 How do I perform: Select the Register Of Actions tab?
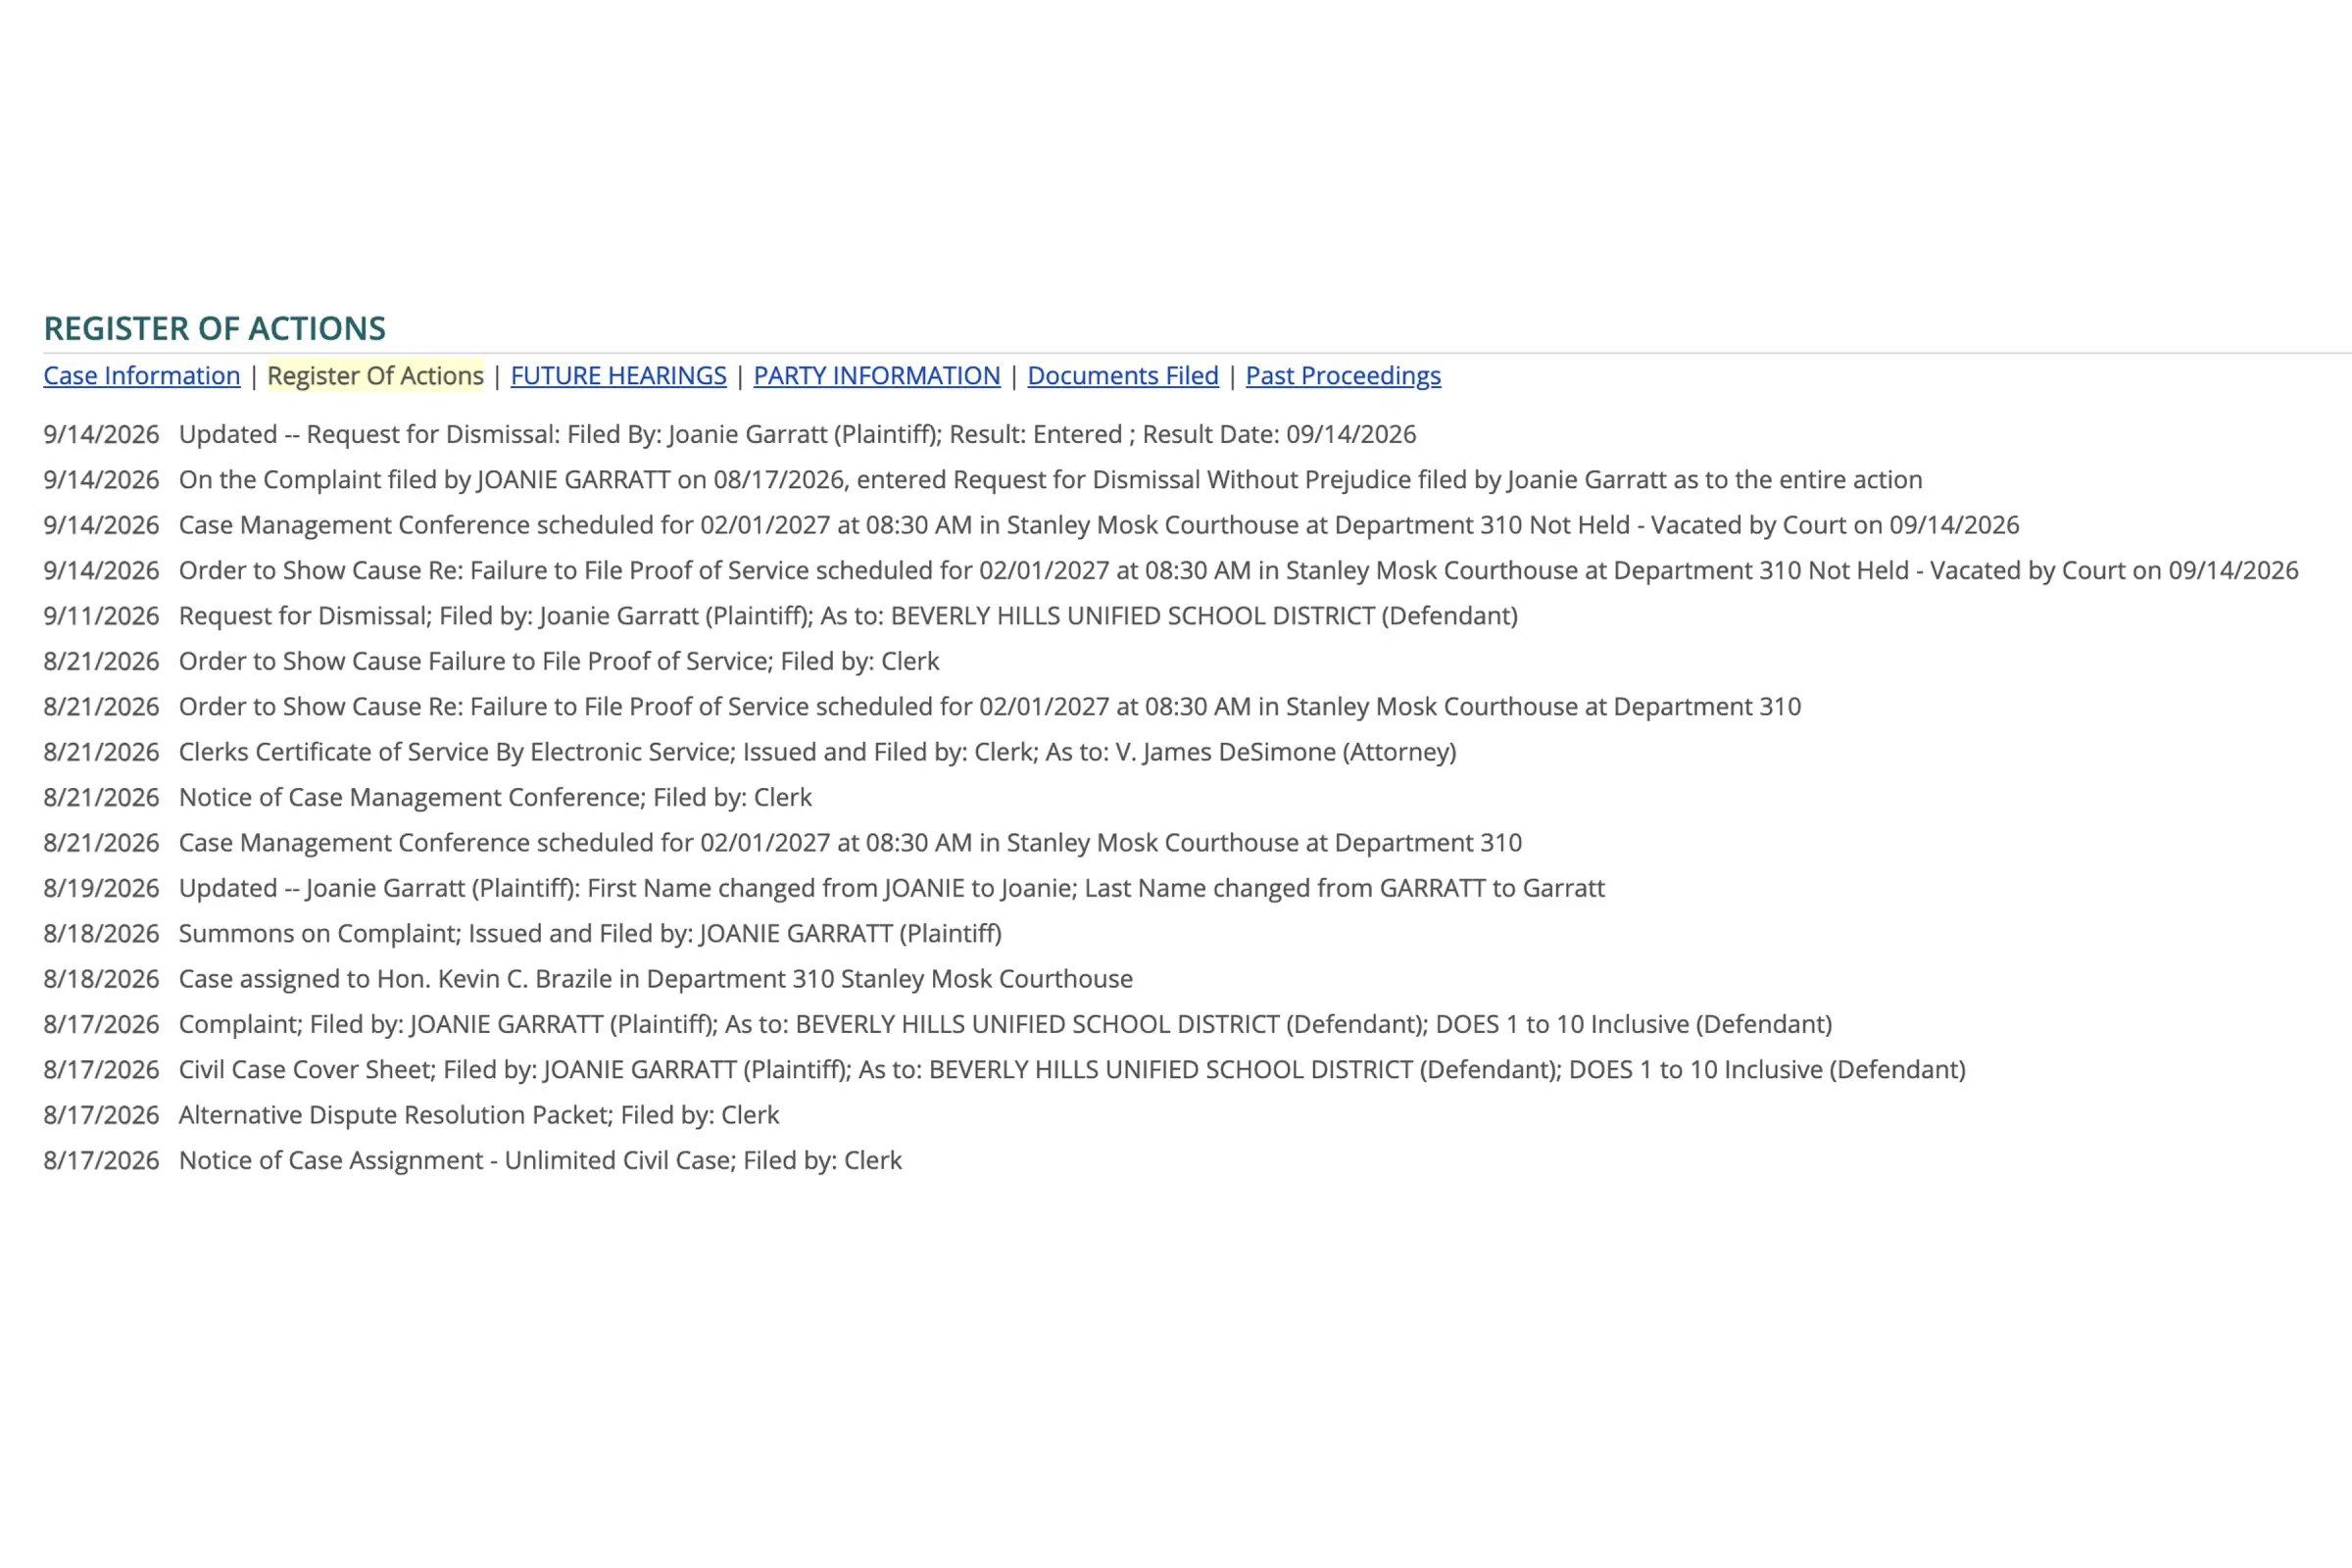click(375, 375)
